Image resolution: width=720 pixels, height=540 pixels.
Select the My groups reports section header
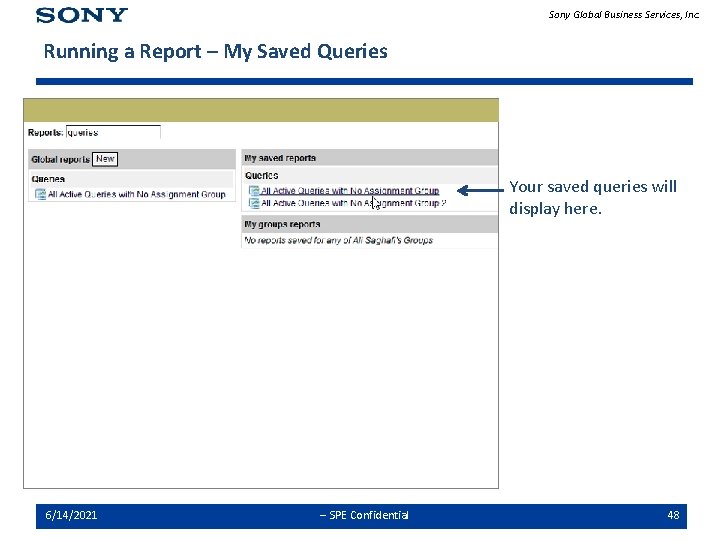370,225
